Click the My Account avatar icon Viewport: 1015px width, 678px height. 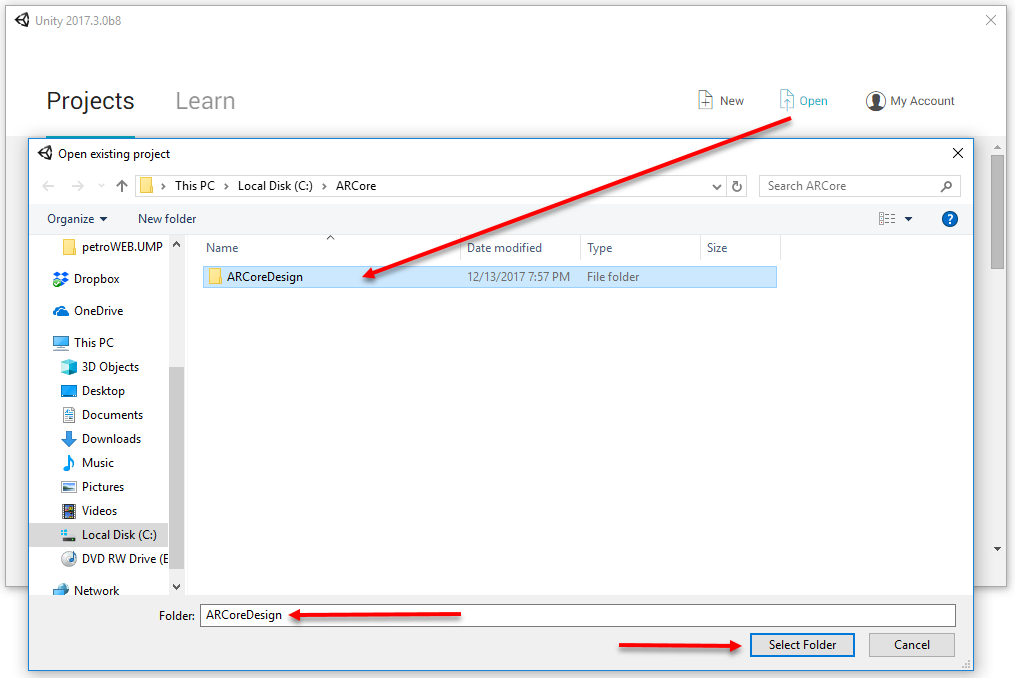click(875, 101)
